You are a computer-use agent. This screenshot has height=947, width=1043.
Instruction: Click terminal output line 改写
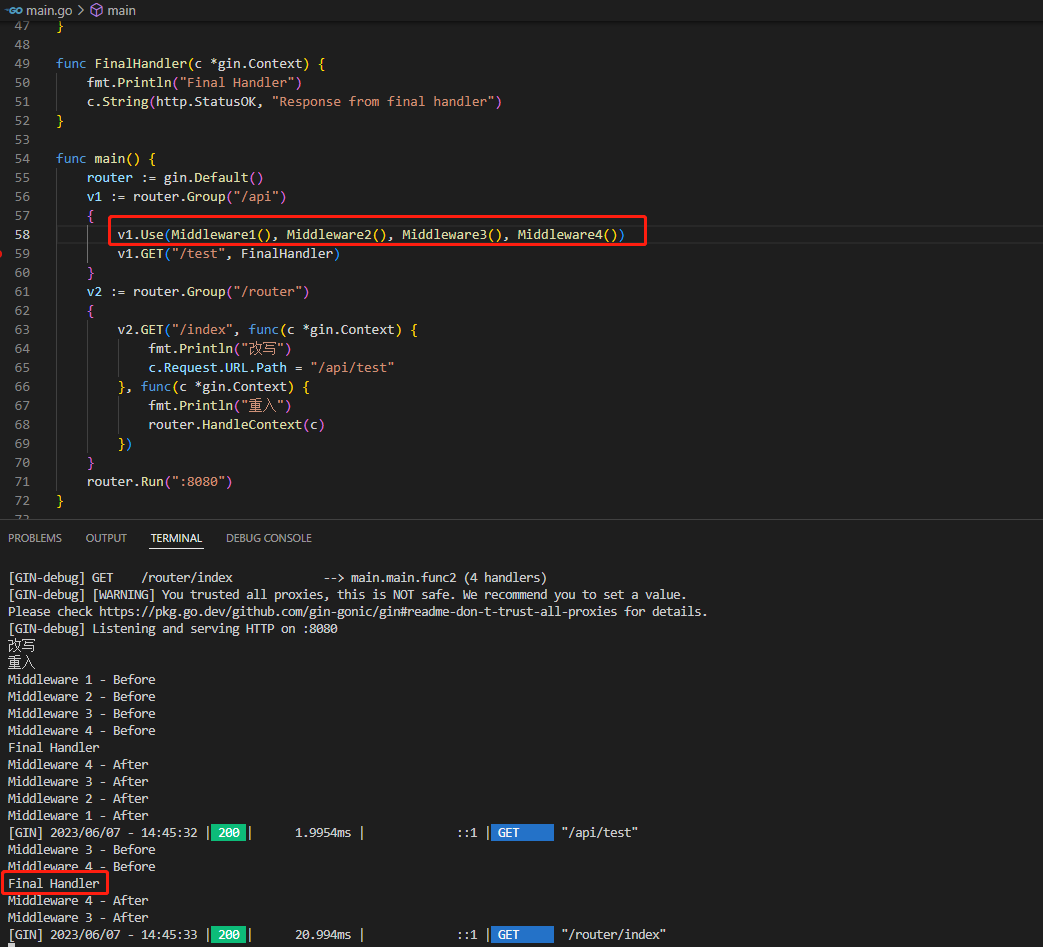(x=21, y=646)
